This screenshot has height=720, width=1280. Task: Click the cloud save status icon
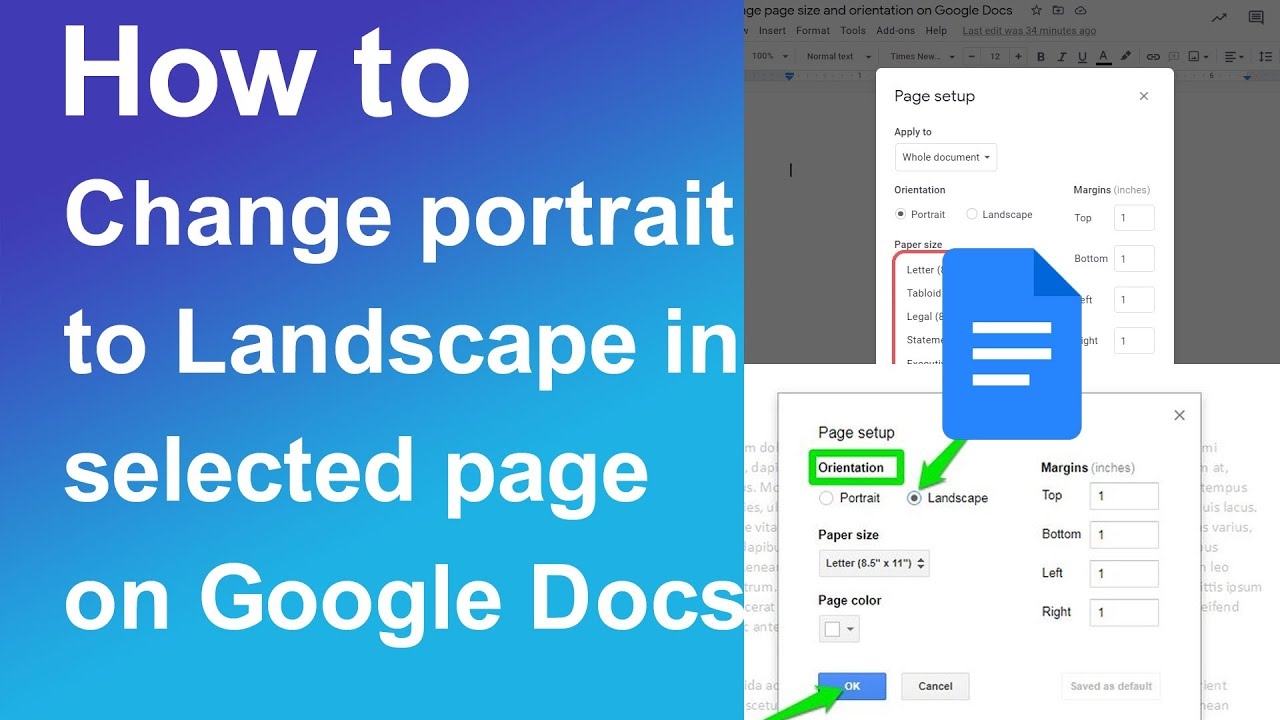[x=1081, y=10]
